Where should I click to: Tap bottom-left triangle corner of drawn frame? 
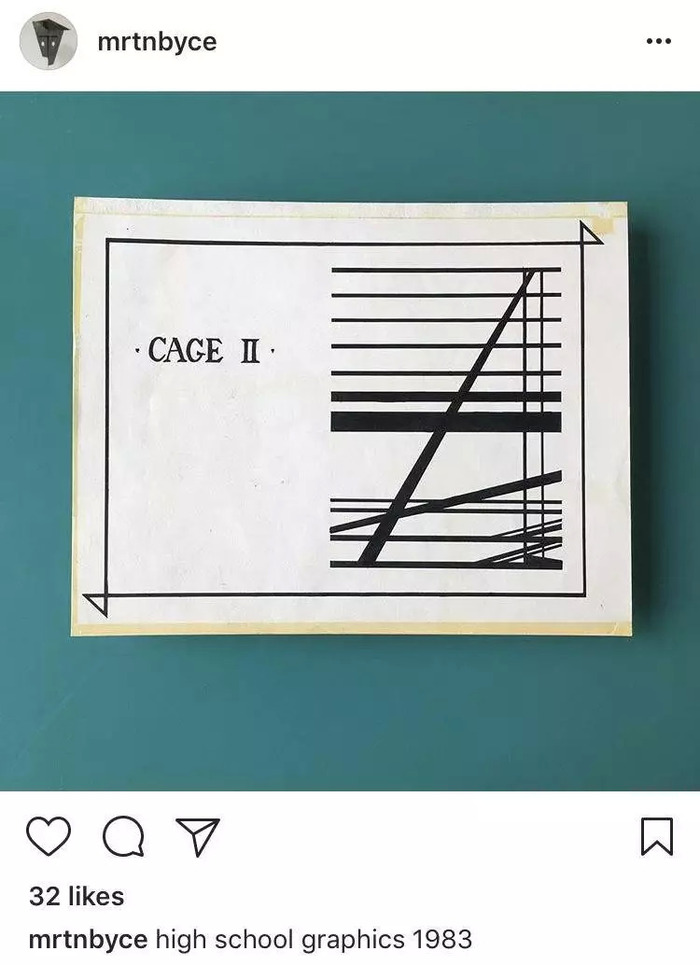[x=96, y=604]
